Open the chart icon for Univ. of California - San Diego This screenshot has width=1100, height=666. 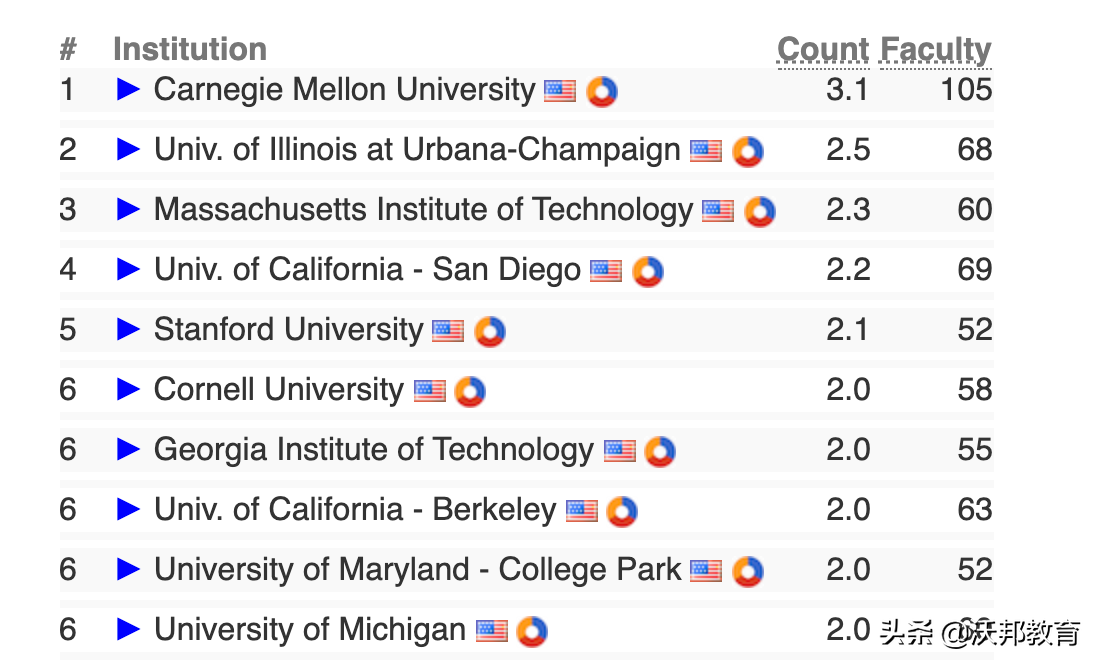point(647,271)
